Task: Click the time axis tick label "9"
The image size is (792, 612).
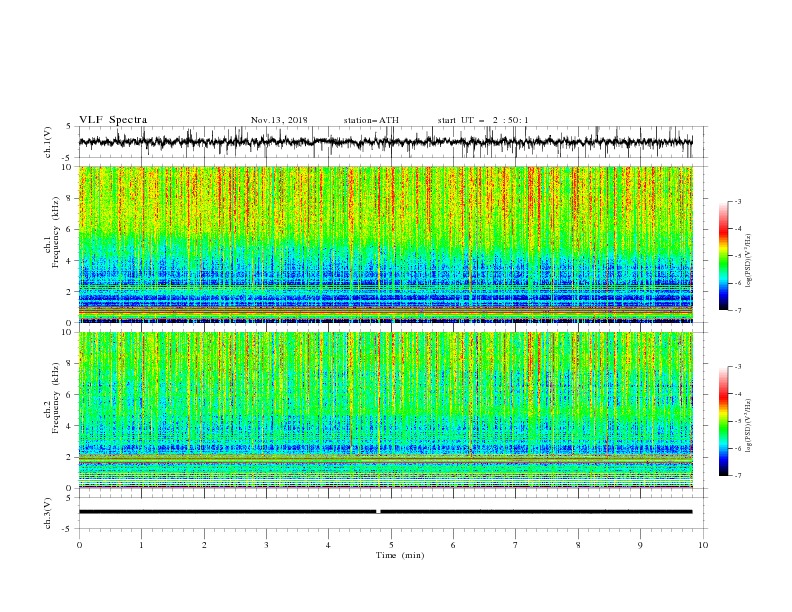Action: pos(640,545)
